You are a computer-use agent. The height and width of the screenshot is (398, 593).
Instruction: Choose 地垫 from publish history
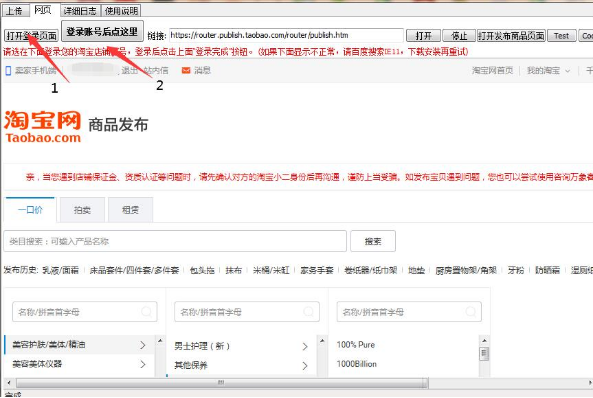coord(416,270)
